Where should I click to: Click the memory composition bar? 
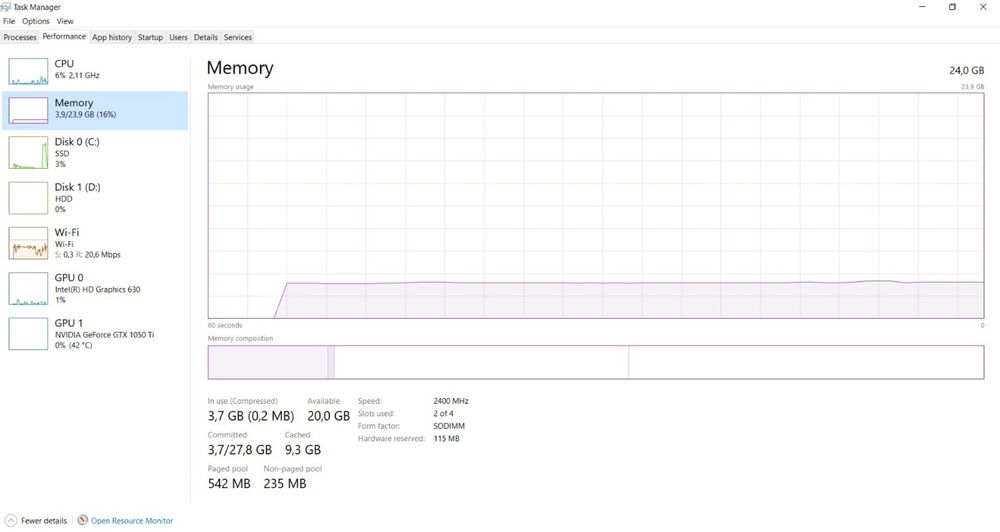[x=596, y=362]
